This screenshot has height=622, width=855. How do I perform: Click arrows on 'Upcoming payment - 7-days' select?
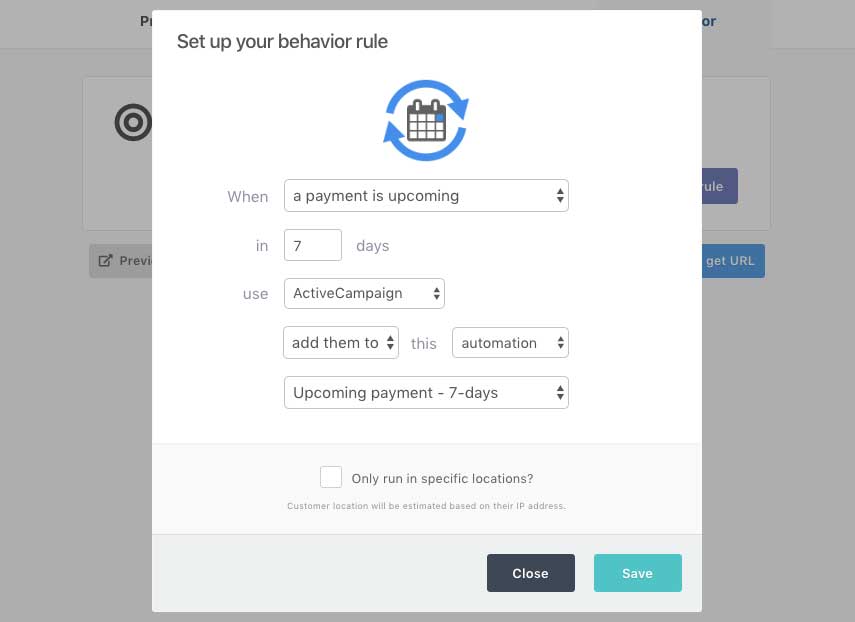[x=560, y=392]
